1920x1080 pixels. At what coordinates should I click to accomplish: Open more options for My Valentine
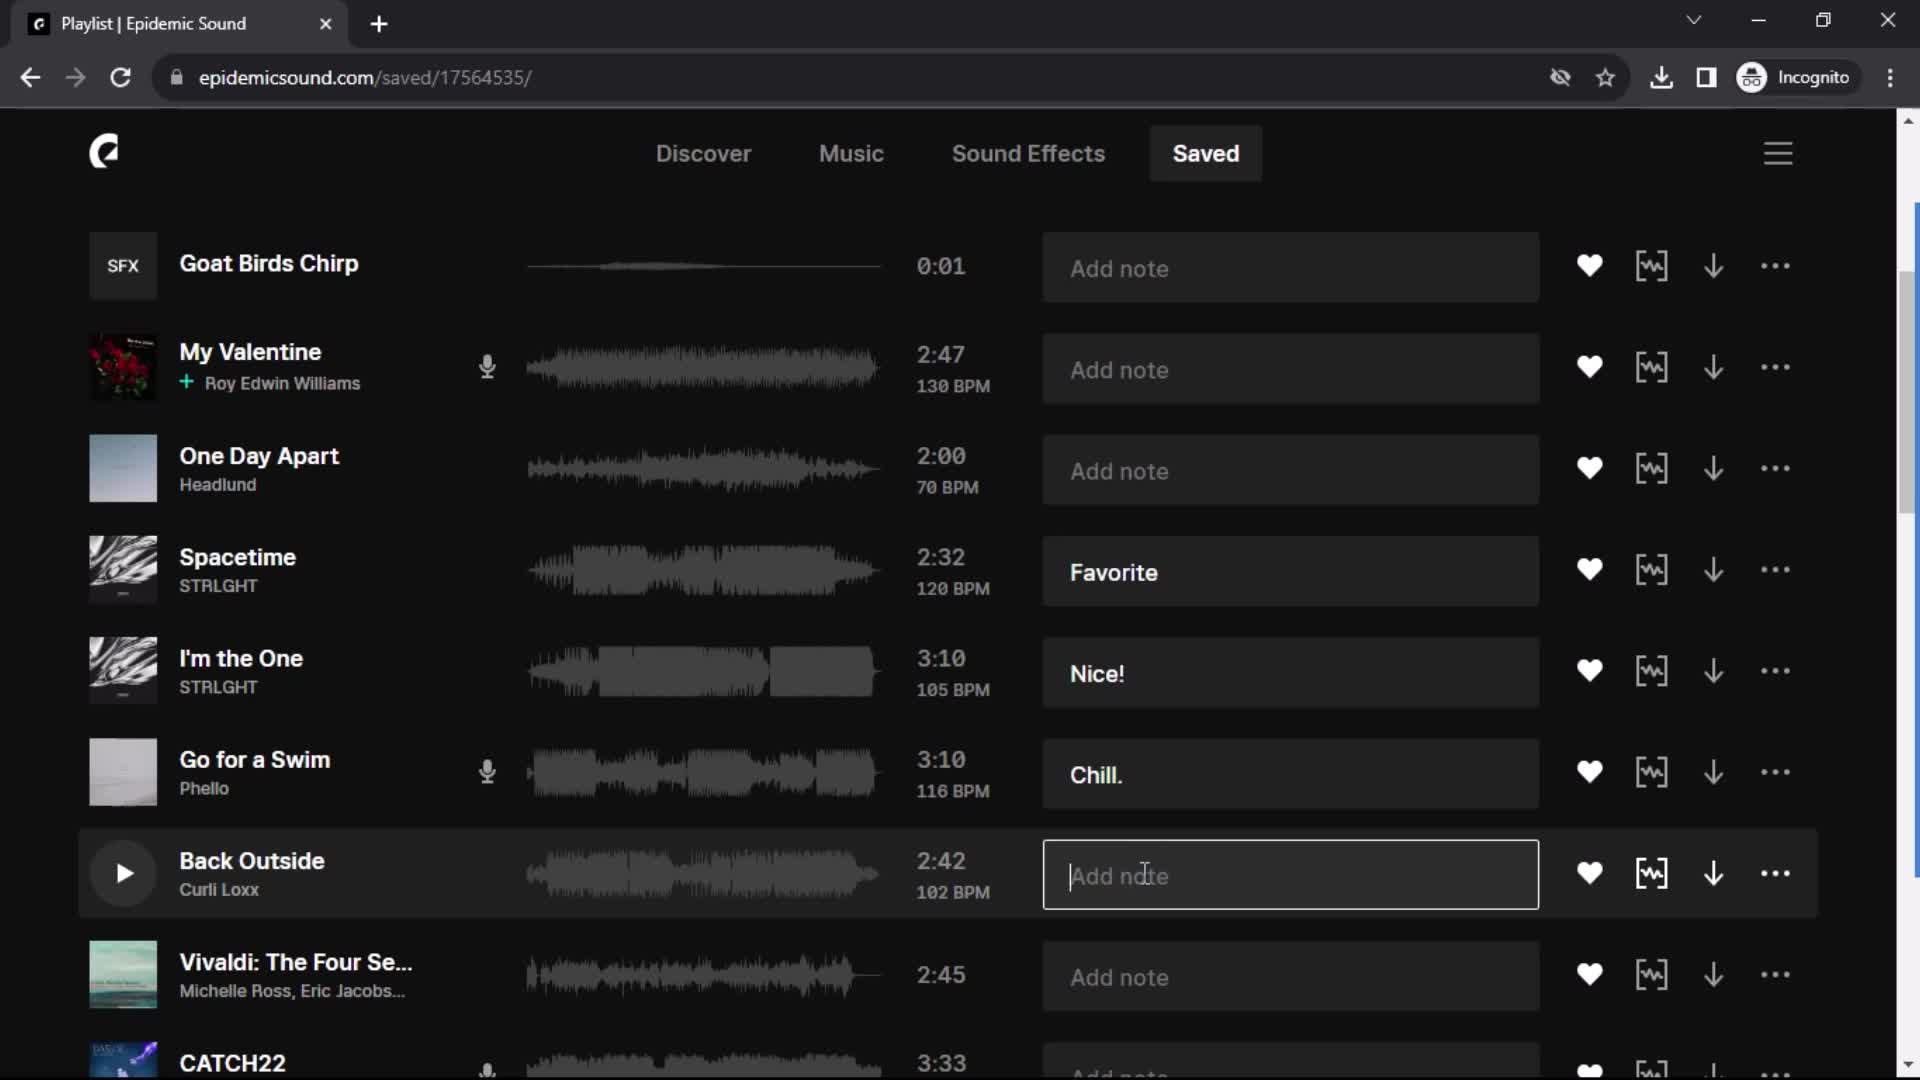(1775, 367)
